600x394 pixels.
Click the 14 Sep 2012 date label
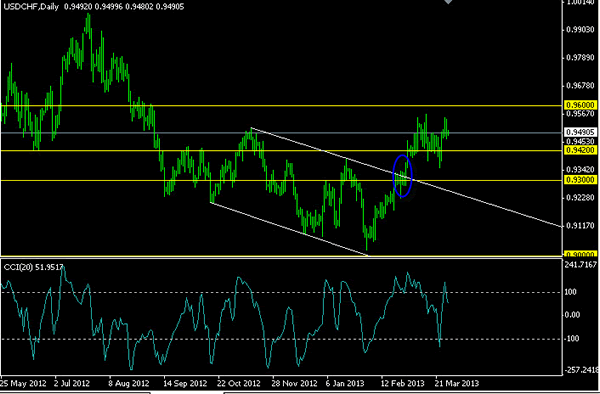click(185, 383)
